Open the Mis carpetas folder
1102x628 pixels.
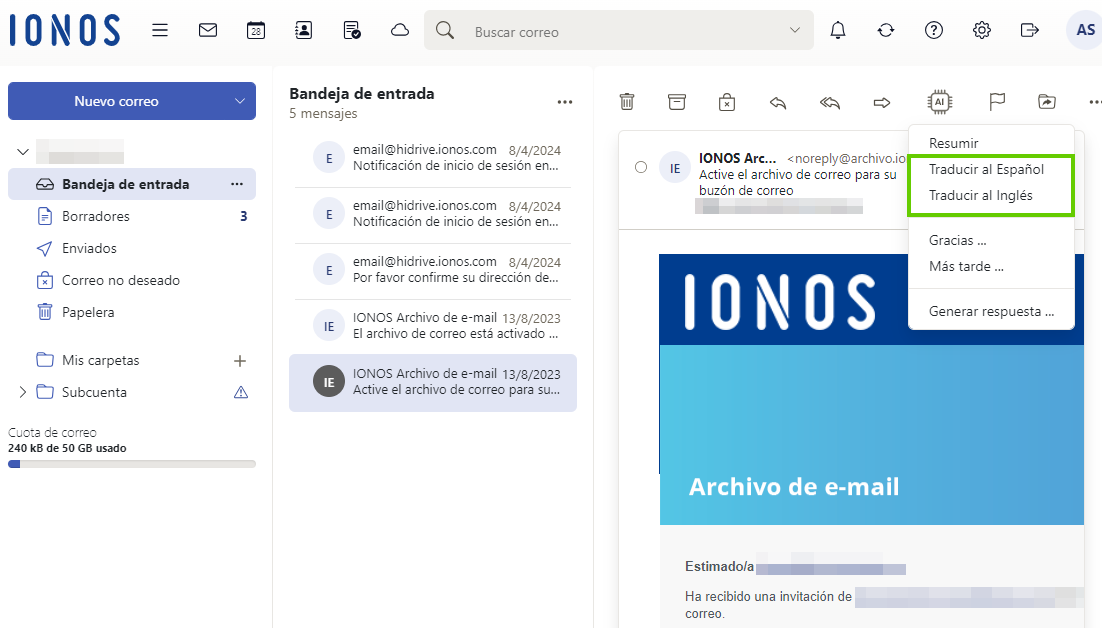[101, 360]
